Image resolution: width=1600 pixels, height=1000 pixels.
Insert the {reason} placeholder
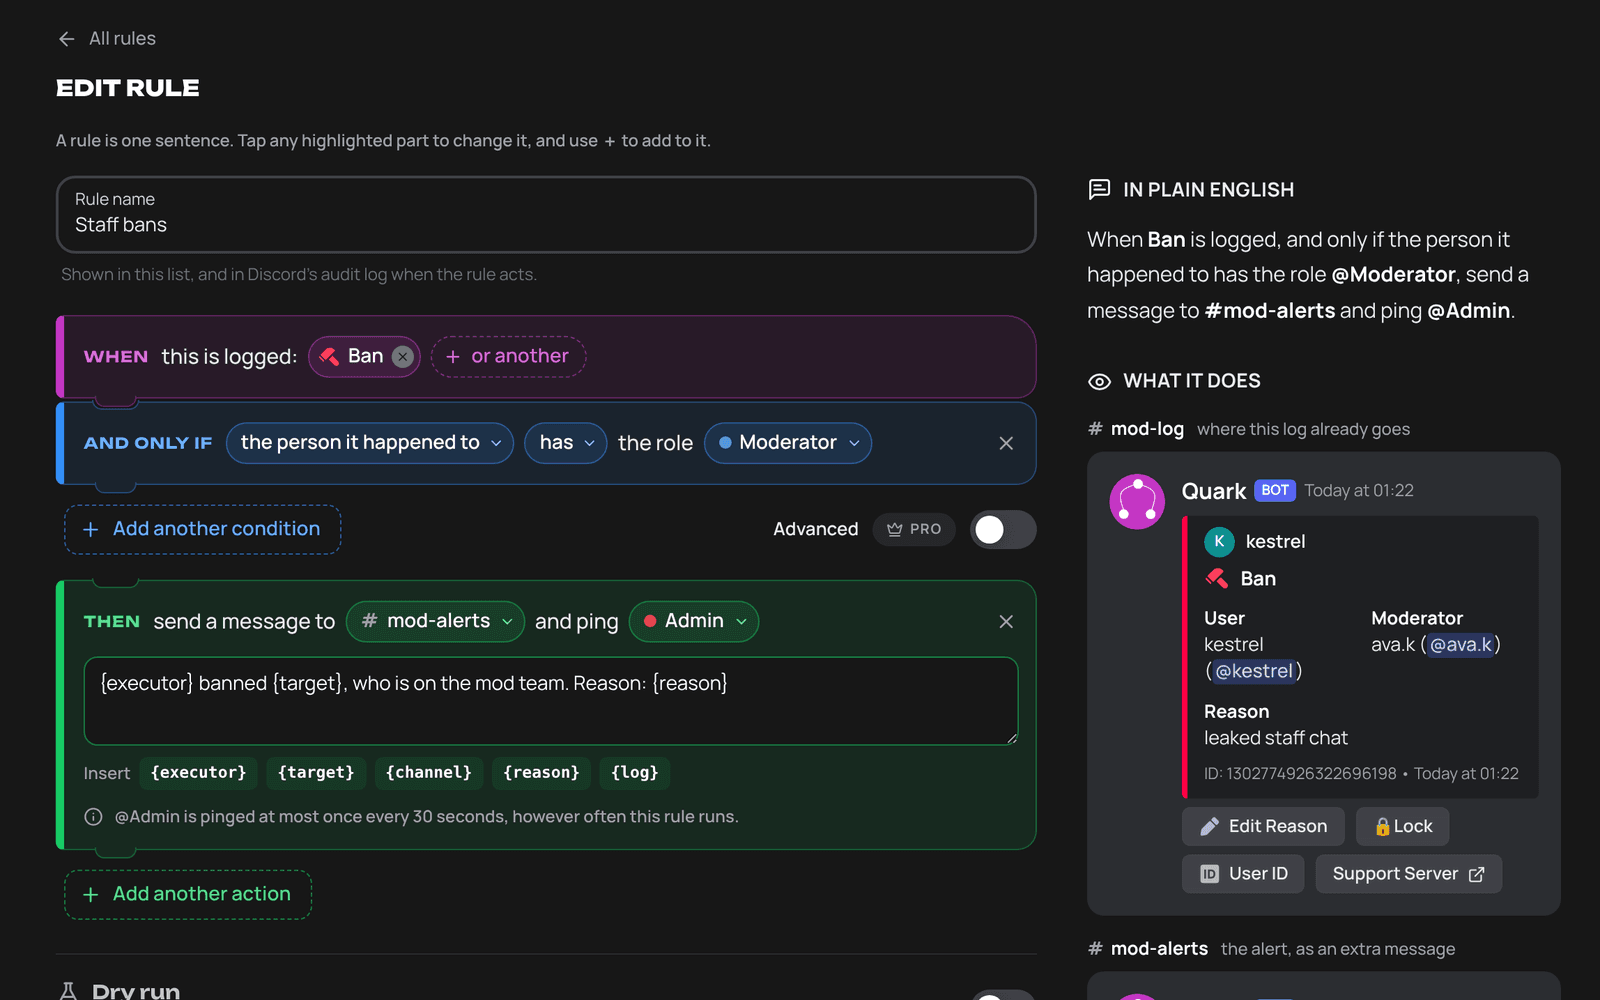tap(541, 773)
